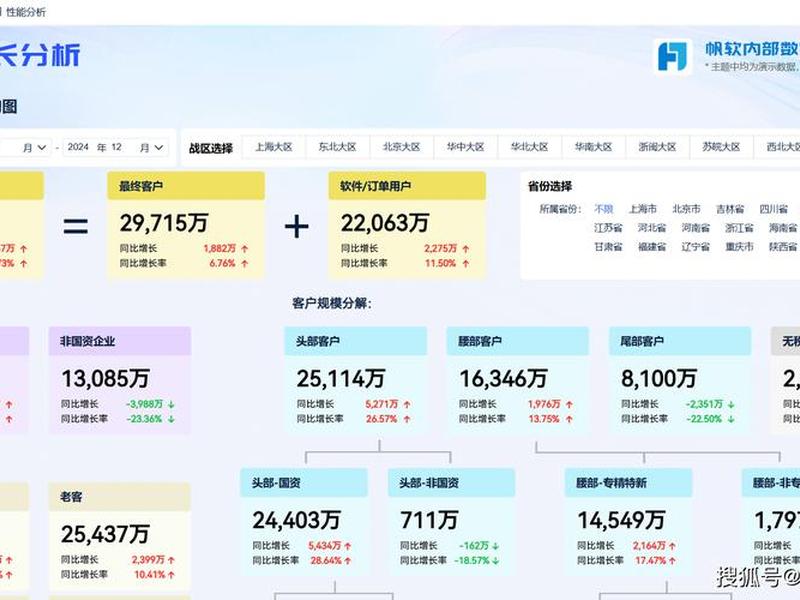This screenshot has width=800, height=600.
Task: Click the -22.50% growth rate in 尾部客户
Action: click(x=704, y=419)
